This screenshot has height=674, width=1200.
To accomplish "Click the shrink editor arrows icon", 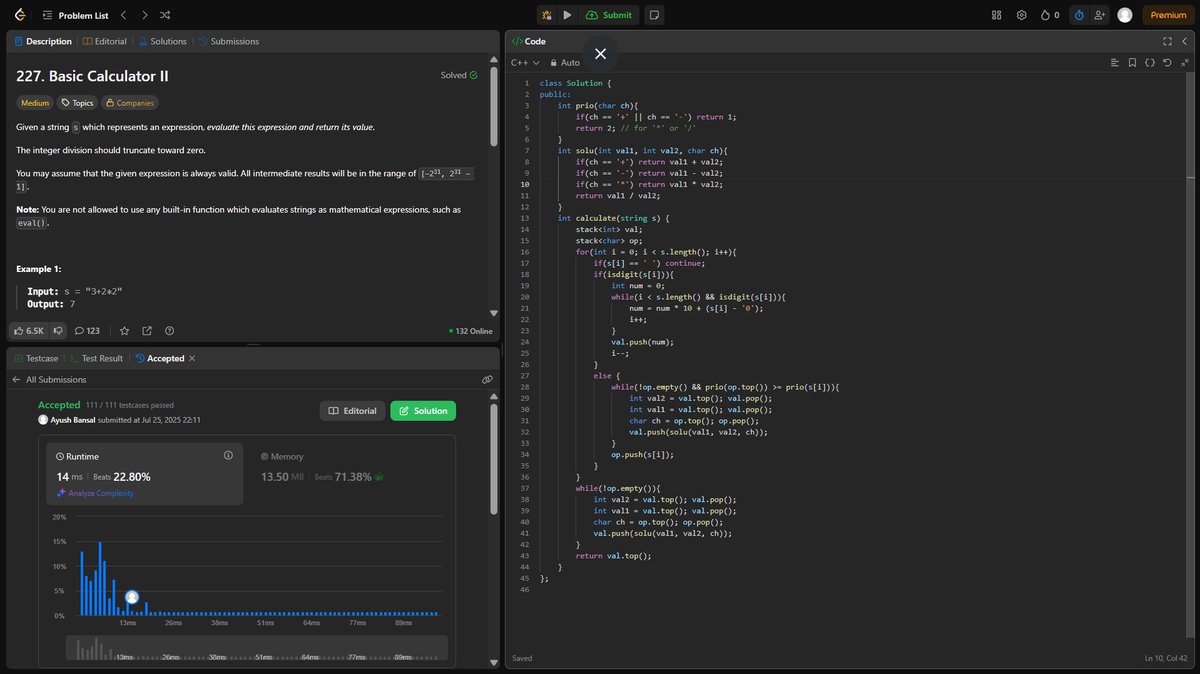I will [x=1184, y=62].
